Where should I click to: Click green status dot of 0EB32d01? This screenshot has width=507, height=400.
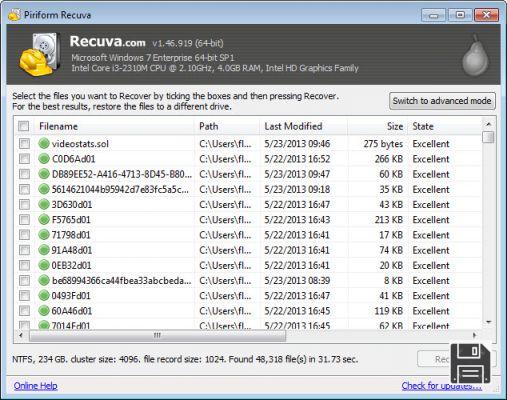point(44,265)
